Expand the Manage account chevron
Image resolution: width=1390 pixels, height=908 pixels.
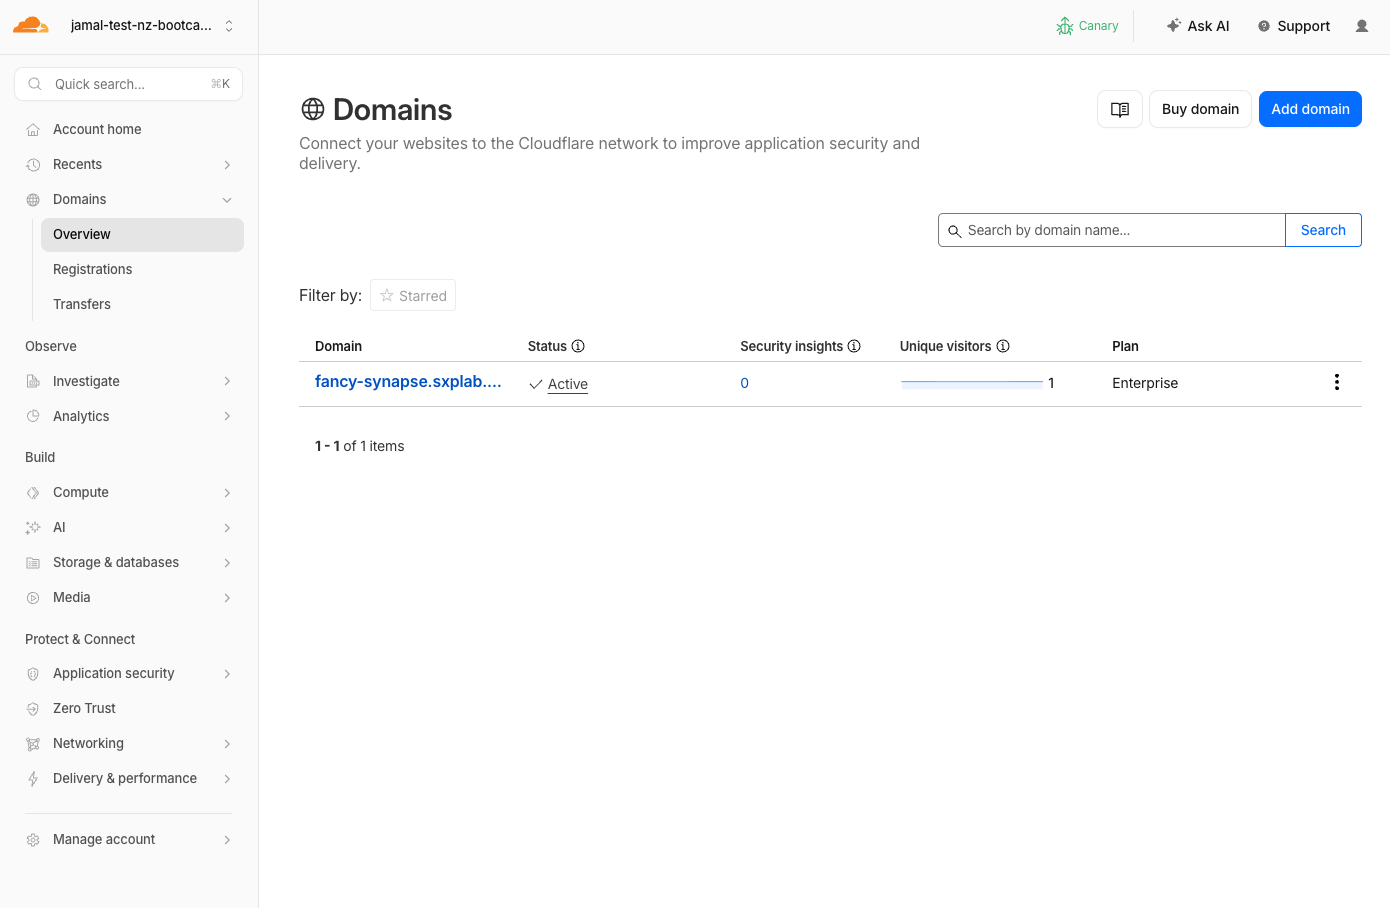[x=227, y=840]
